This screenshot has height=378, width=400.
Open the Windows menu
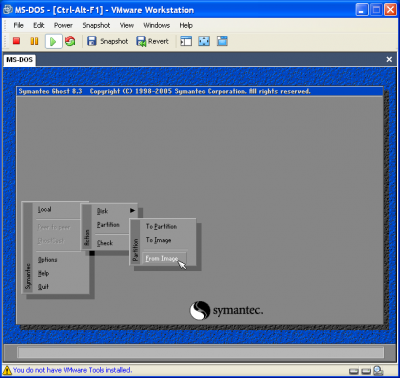pyautogui.click(x=157, y=25)
